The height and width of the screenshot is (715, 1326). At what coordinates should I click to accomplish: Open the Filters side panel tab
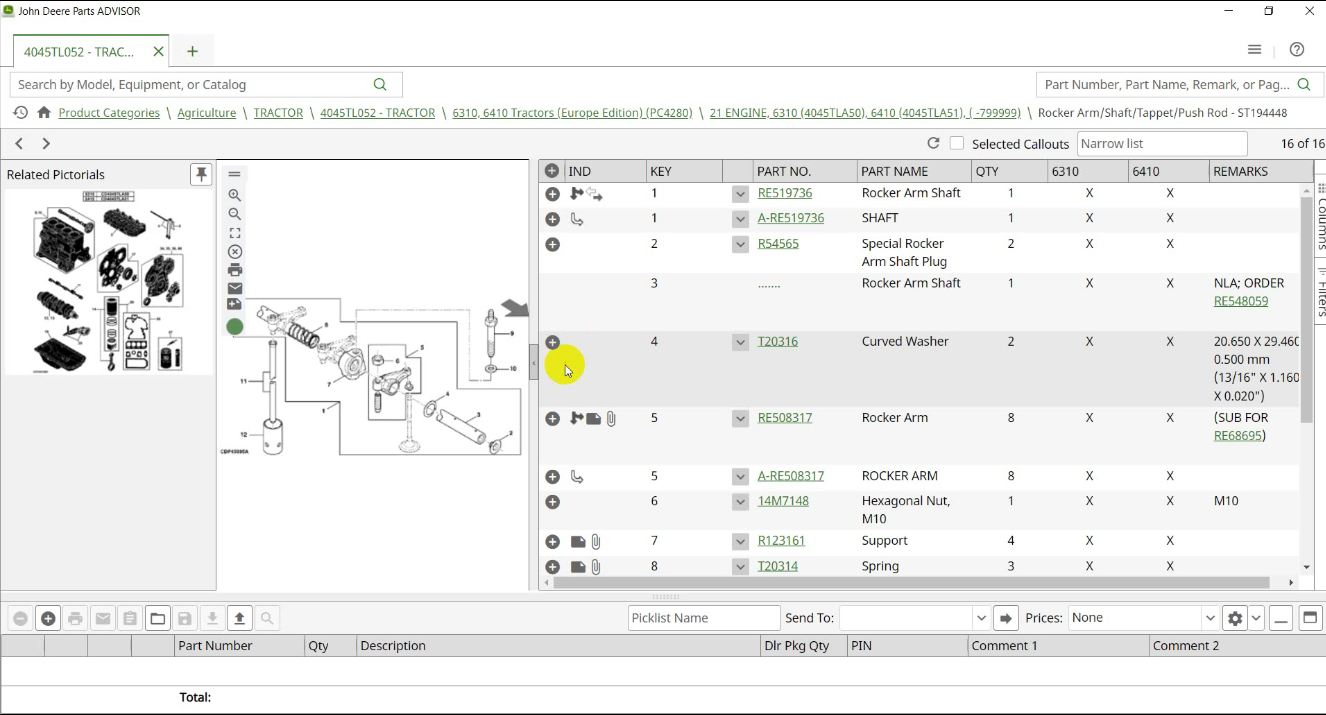[1321, 290]
